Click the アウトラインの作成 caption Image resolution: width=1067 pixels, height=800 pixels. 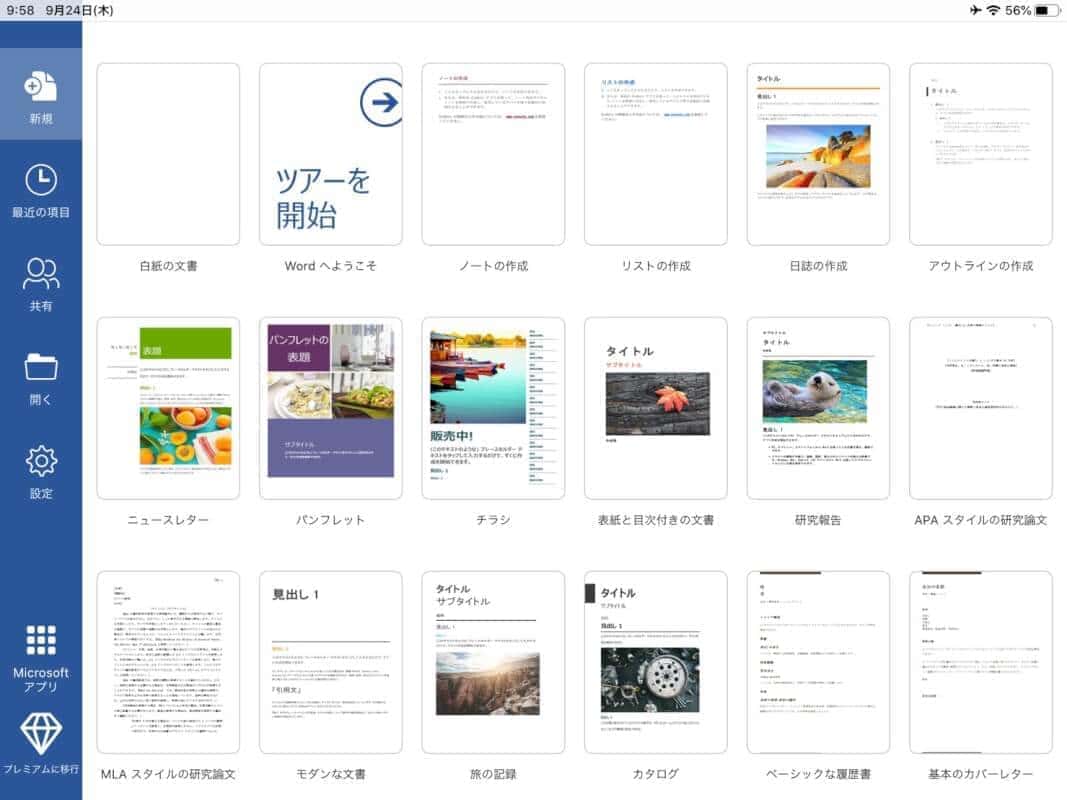pyautogui.click(x=981, y=266)
